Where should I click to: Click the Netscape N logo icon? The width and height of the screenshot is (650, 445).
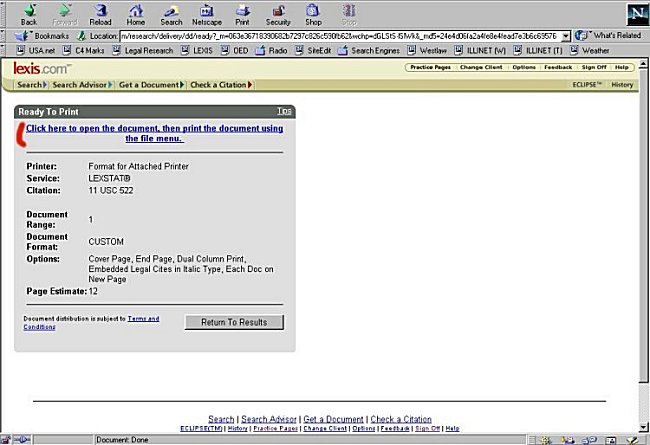tap(637, 15)
